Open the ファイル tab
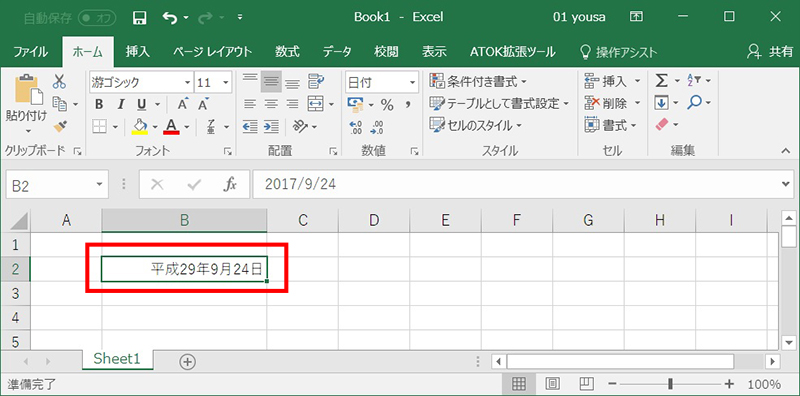This screenshot has height=396, width=800. tap(31, 52)
